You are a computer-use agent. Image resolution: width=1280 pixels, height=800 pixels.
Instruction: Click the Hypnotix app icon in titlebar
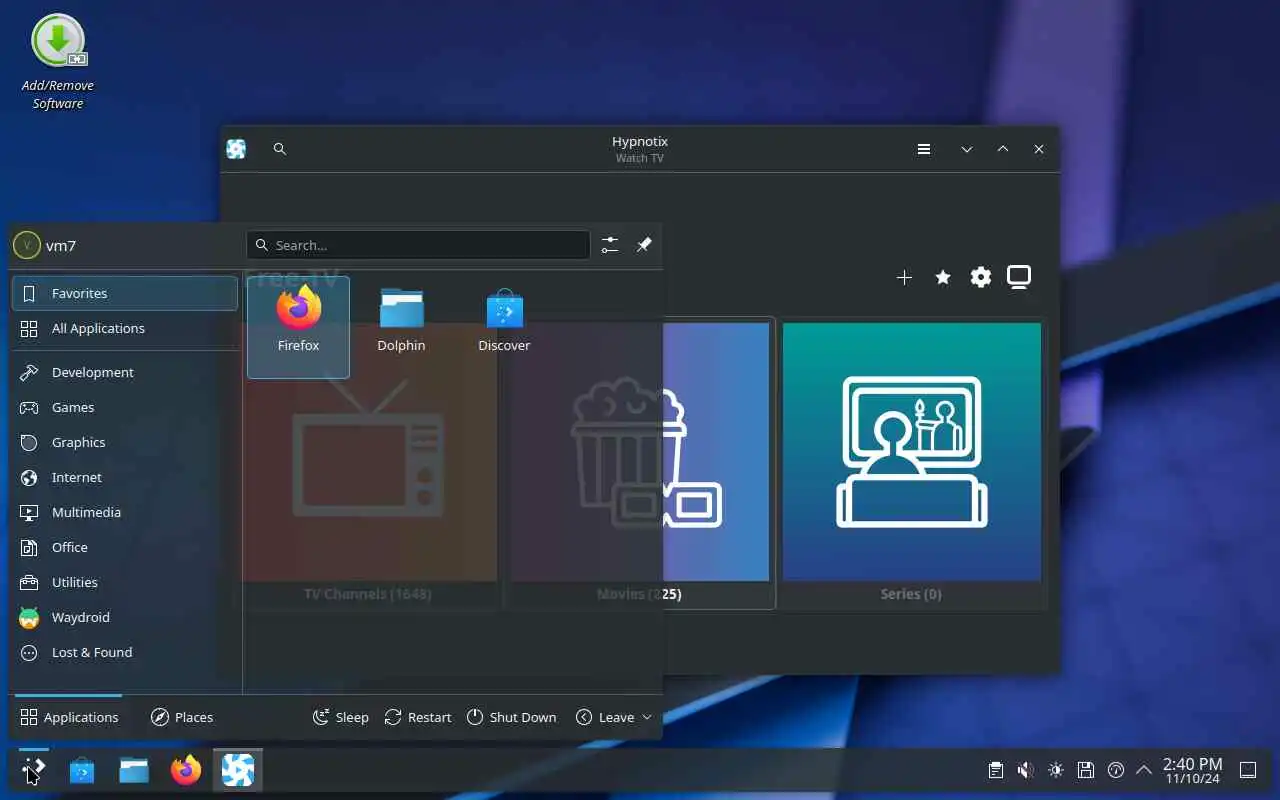point(236,149)
